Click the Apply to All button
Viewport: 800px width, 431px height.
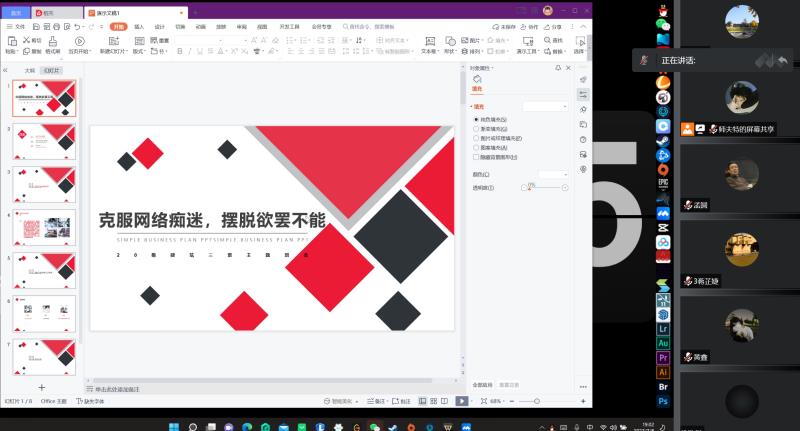[482, 384]
